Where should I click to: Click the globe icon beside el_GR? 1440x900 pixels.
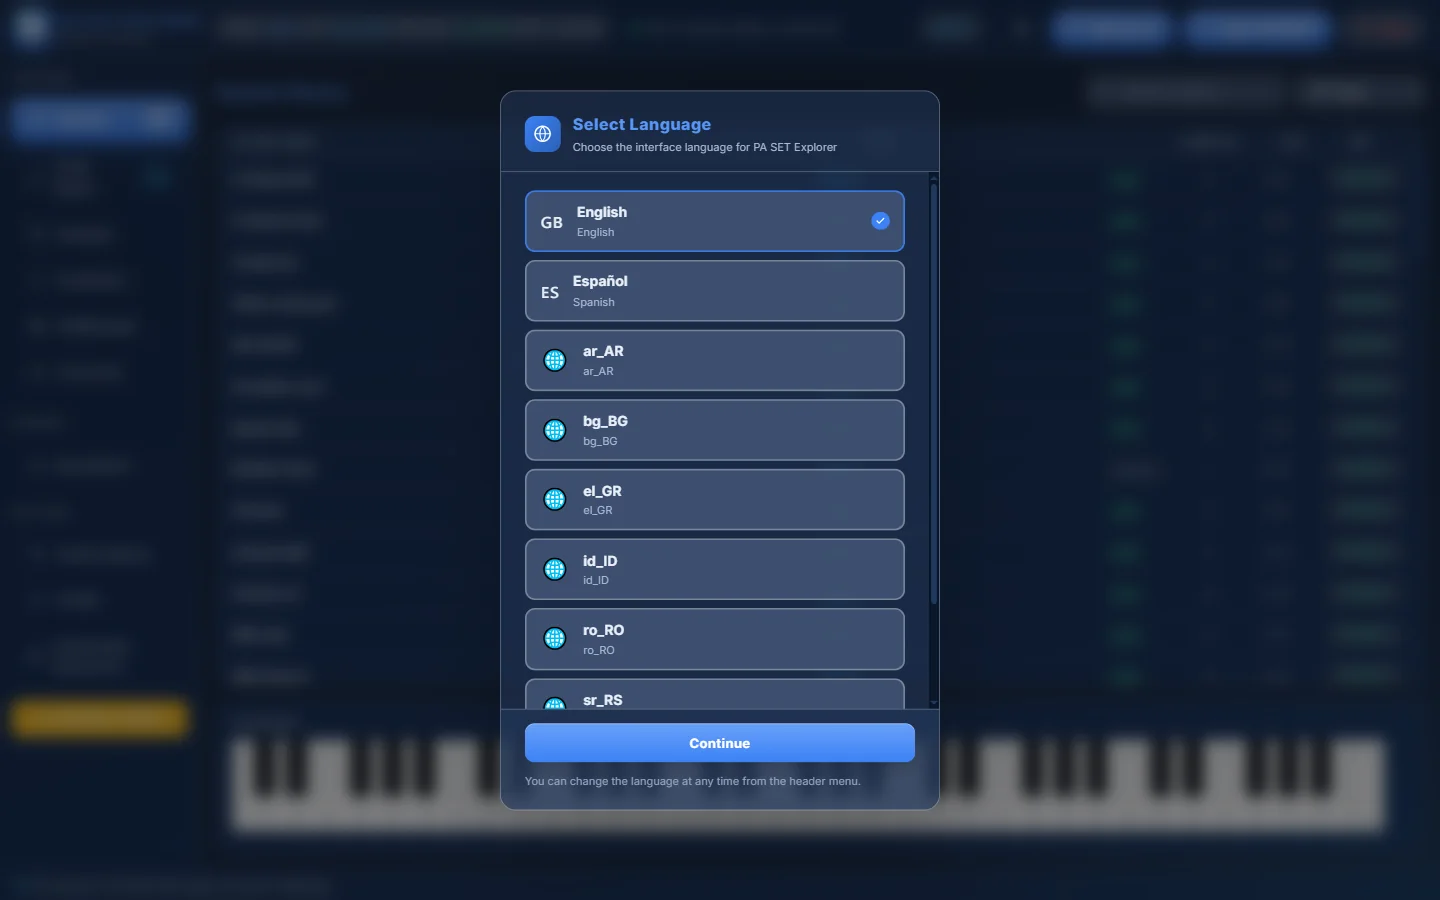pos(555,499)
